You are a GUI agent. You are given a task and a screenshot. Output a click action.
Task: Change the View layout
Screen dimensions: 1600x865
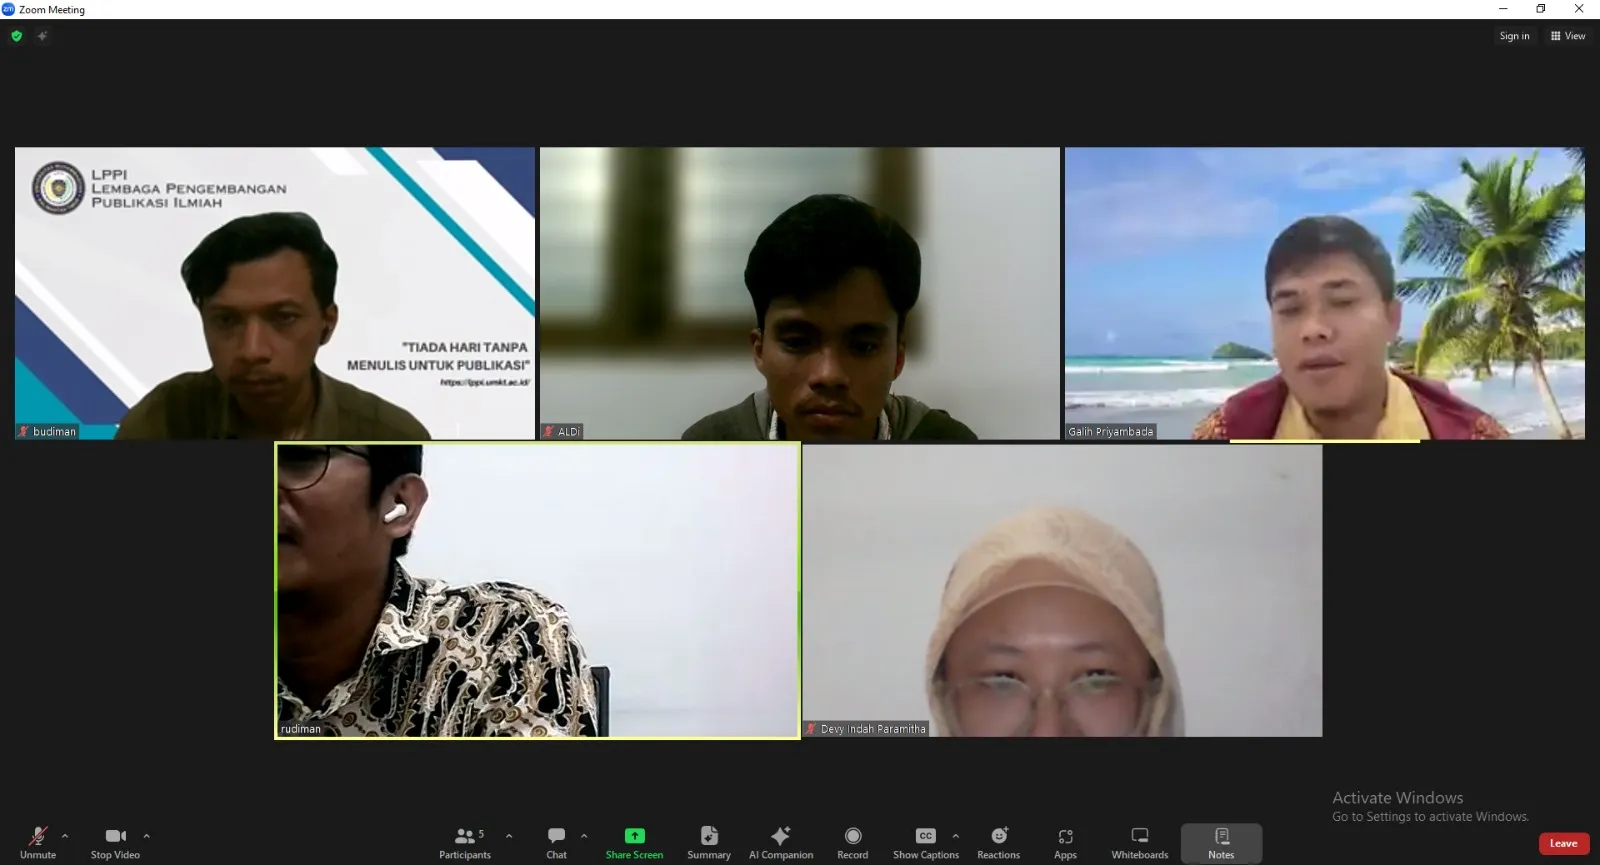[x=1568, y=36]
